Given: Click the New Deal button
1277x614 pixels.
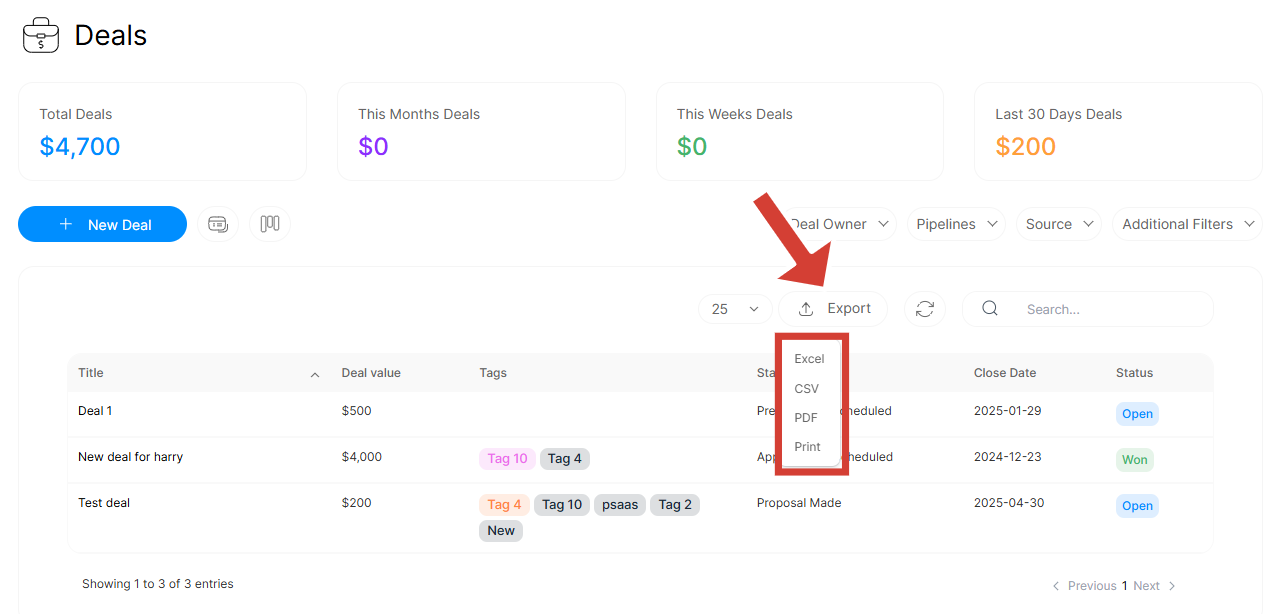Looking at the screenshot, I should coord(102,224).
